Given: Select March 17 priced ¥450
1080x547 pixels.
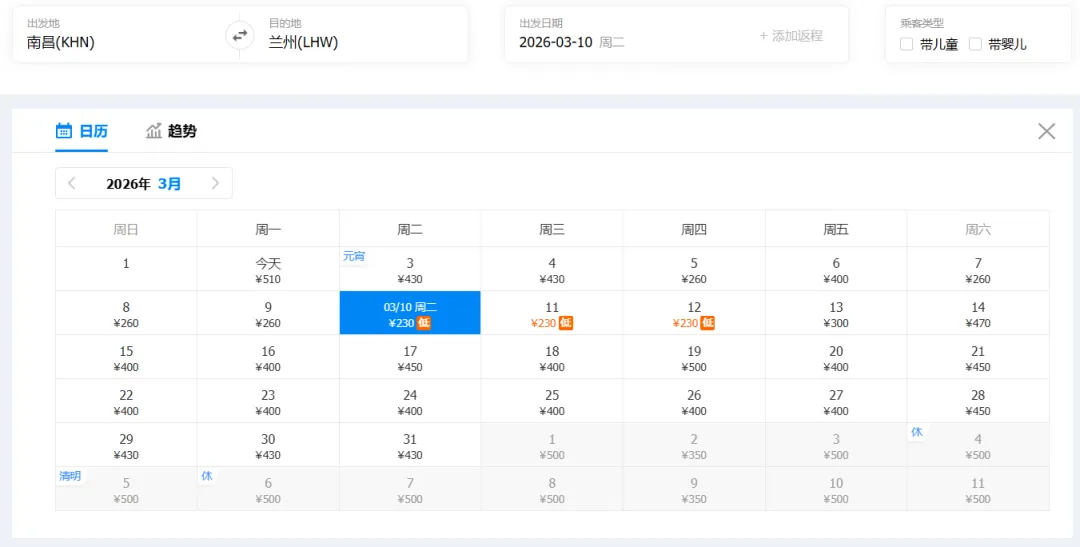Looking at the screenshot, I should click(x=410, y=357).
